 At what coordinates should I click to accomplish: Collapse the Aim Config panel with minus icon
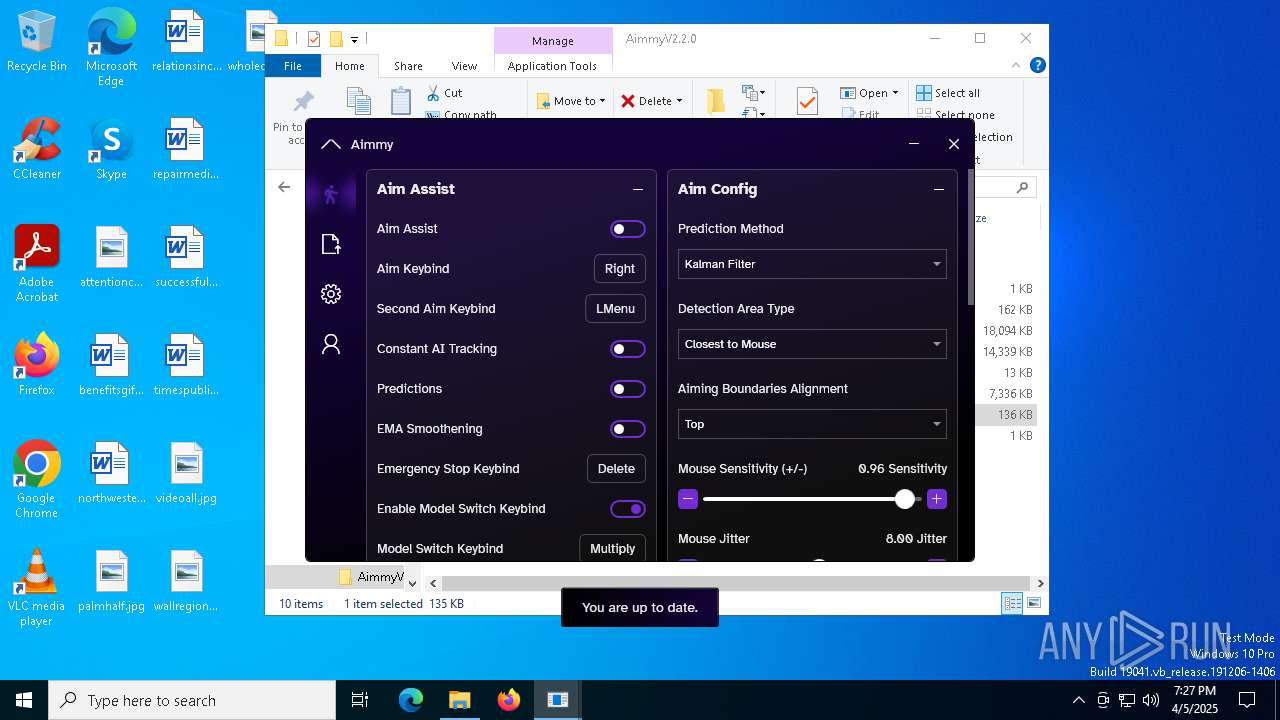click(939, 189)
